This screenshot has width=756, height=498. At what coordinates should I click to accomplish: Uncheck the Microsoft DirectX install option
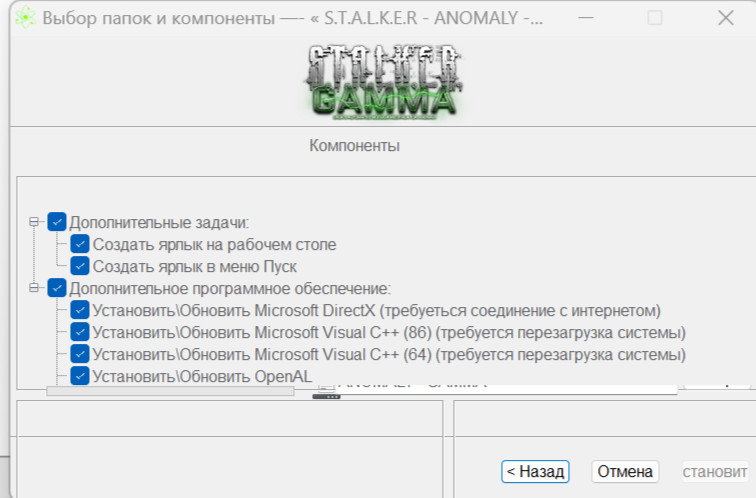coord(80,310)
